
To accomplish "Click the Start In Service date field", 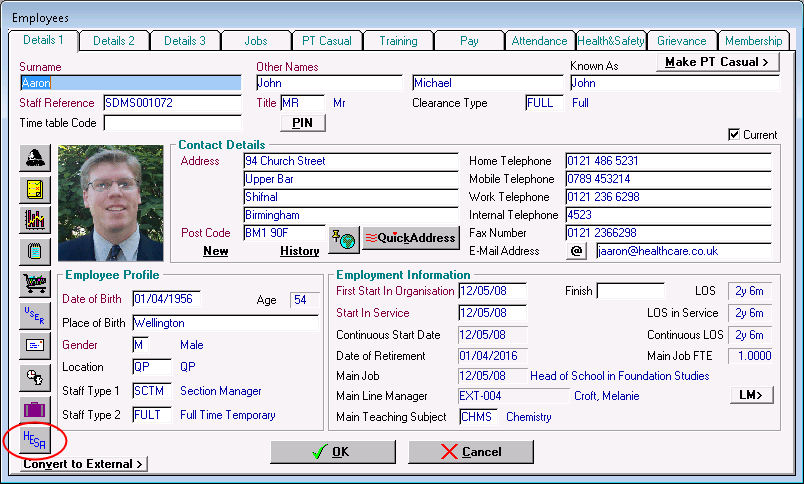I will pos(493,313).
